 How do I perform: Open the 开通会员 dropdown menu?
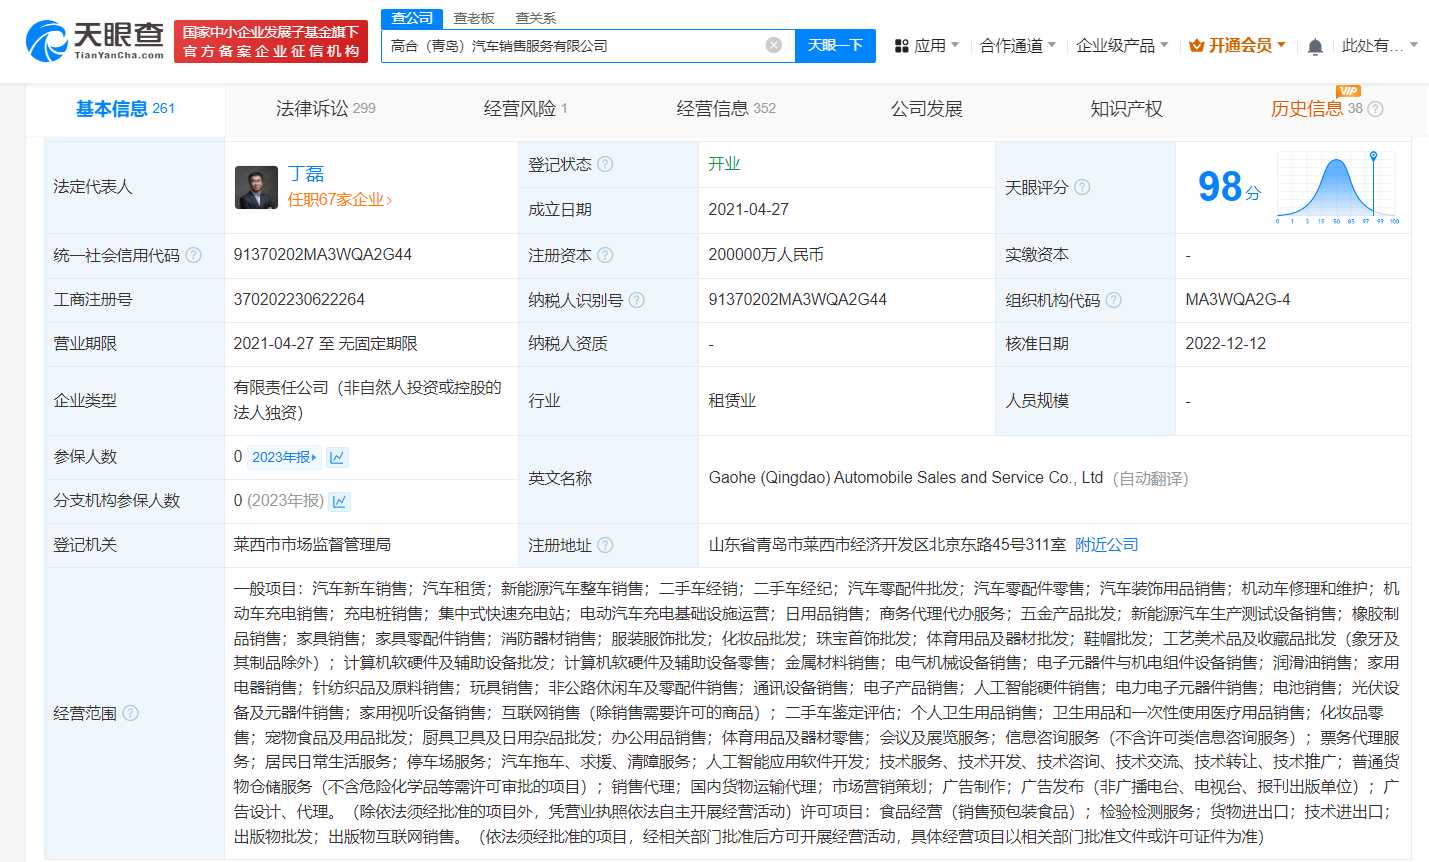click(x=1237, y=46)
